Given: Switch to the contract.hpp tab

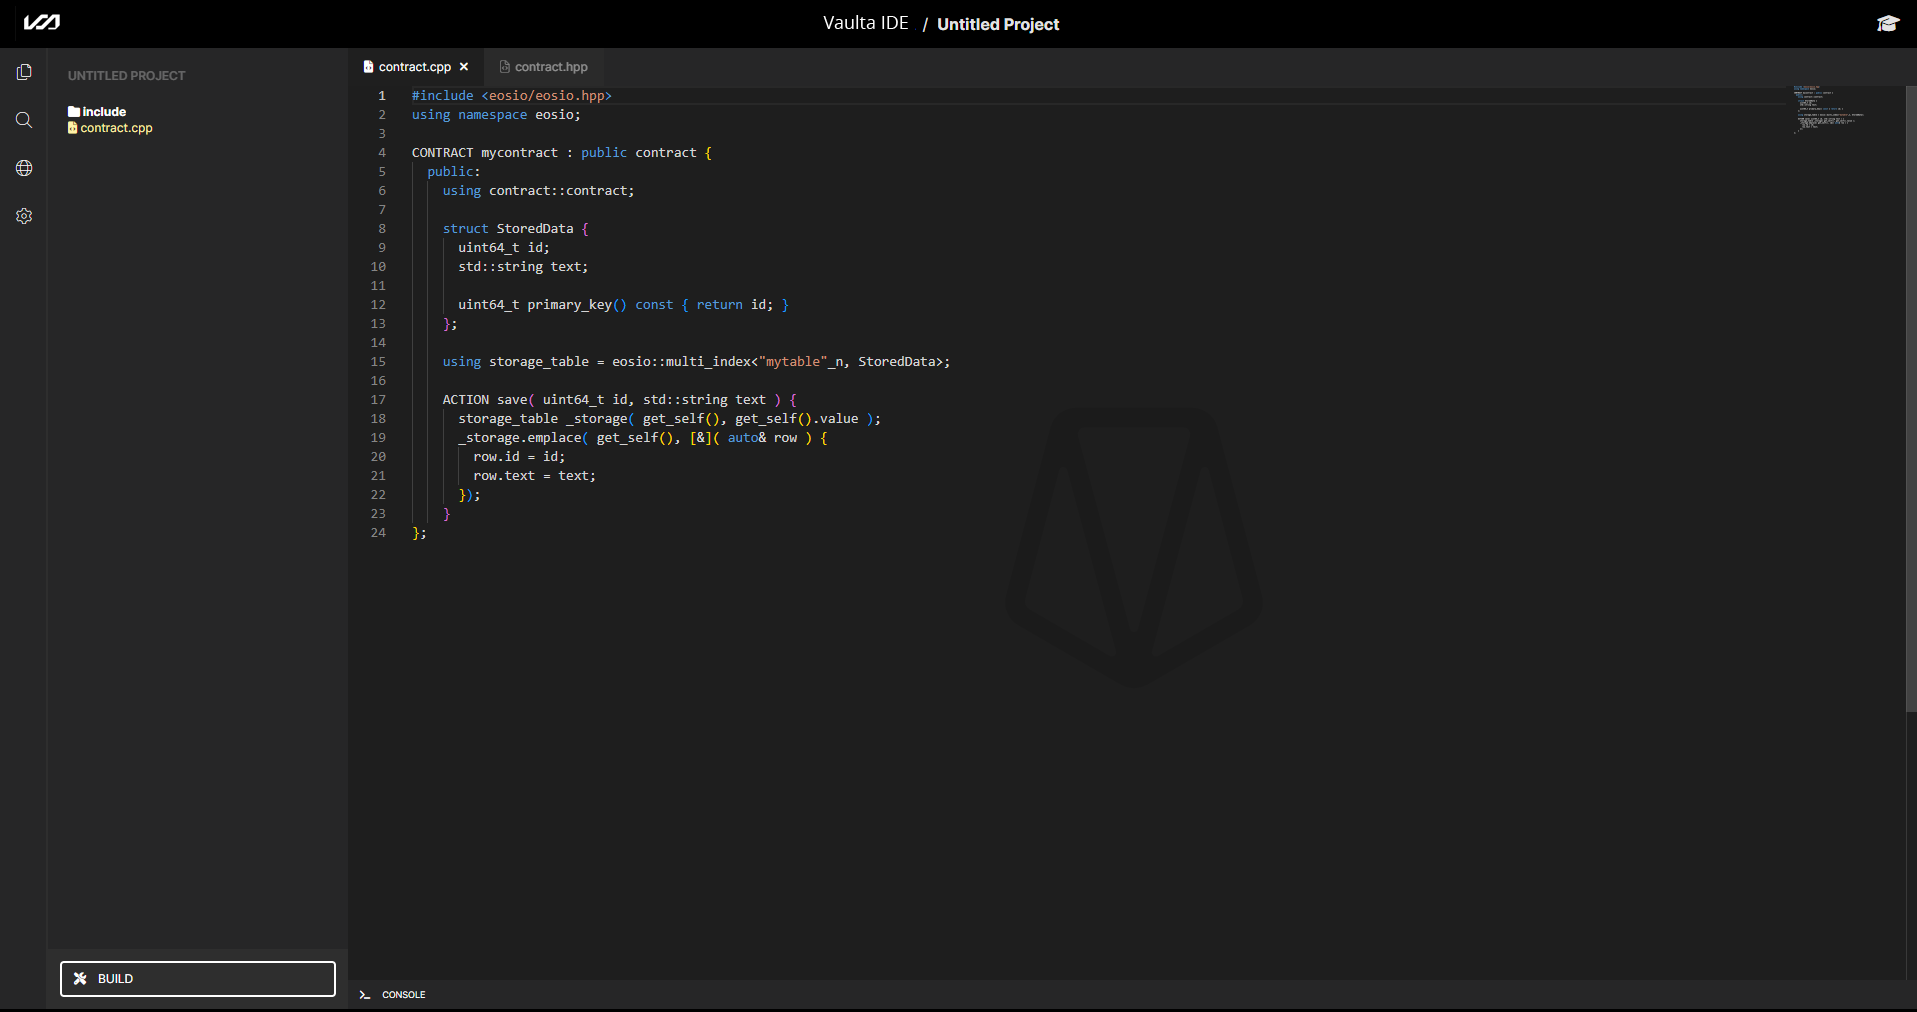Looking at the screenshot, I should (549, 66).
